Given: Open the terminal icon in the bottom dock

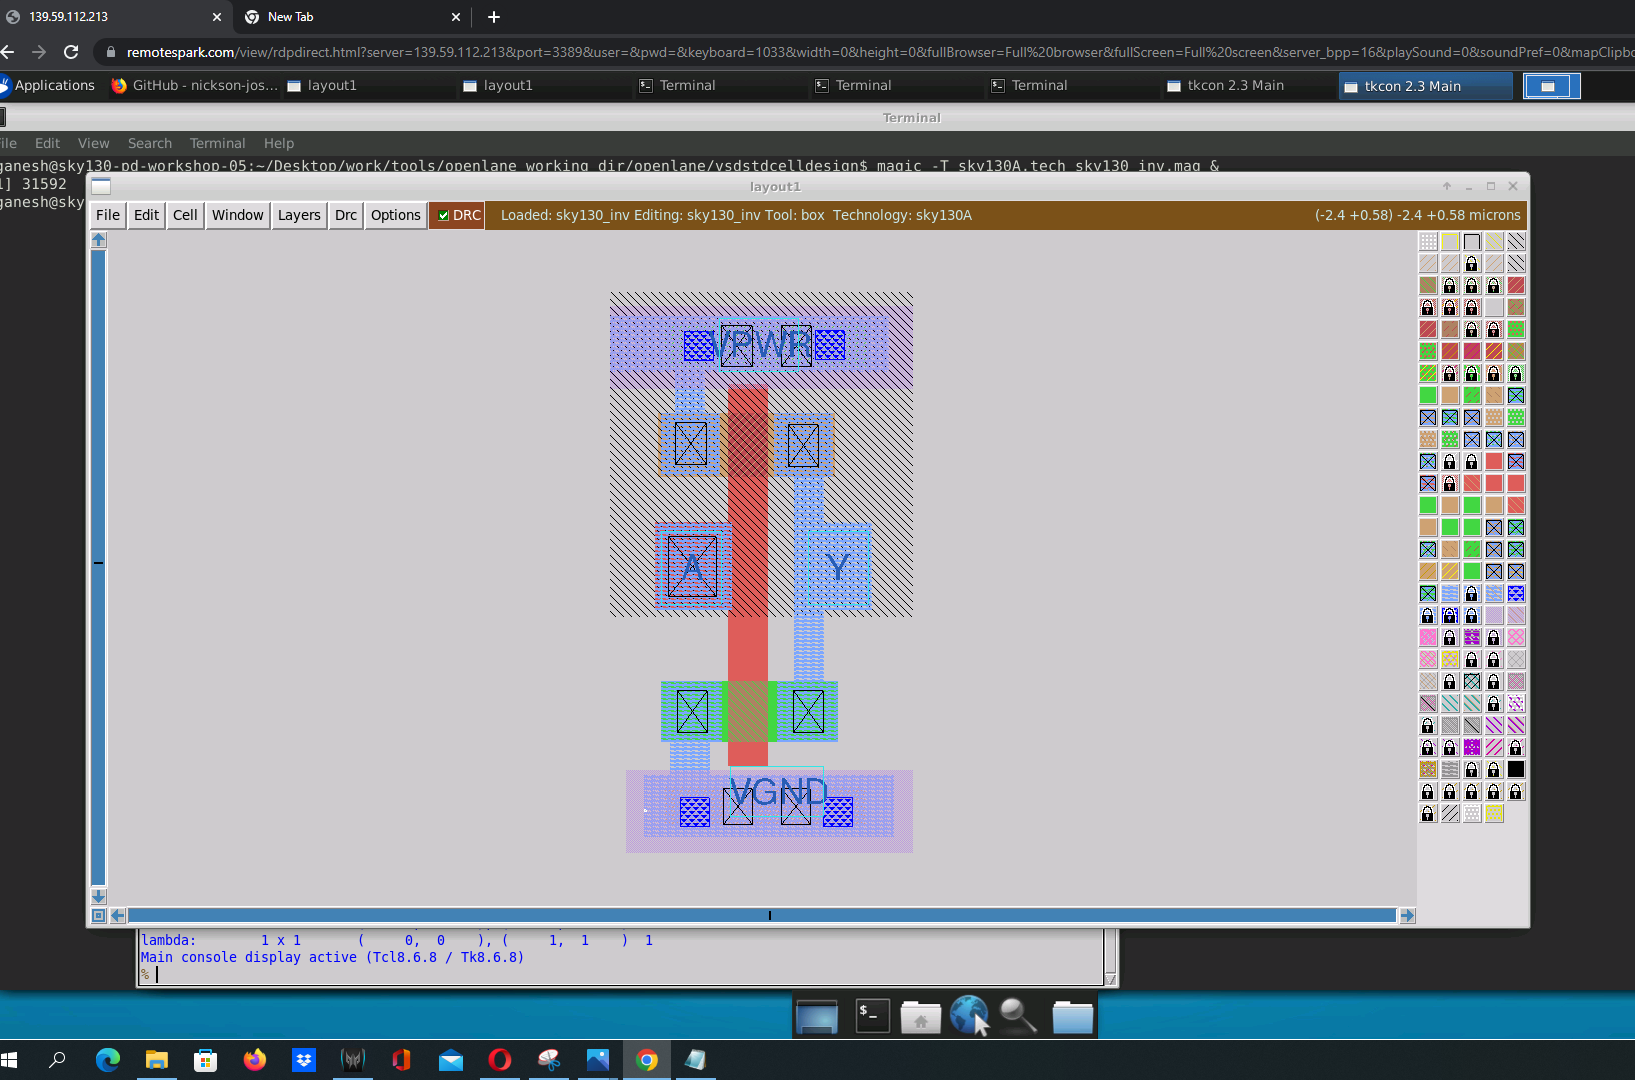Looking at the screenshot, I should [x=872, y=1015].
